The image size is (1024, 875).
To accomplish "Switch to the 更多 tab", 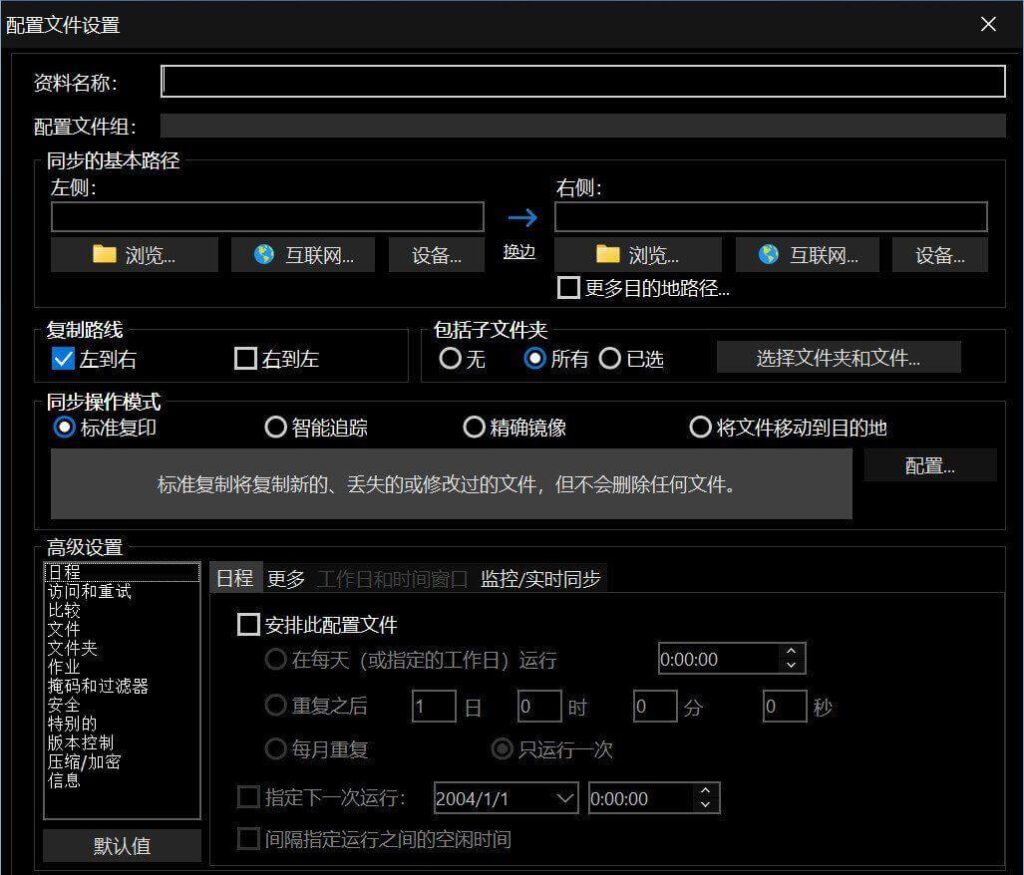I will click(286, 579).
